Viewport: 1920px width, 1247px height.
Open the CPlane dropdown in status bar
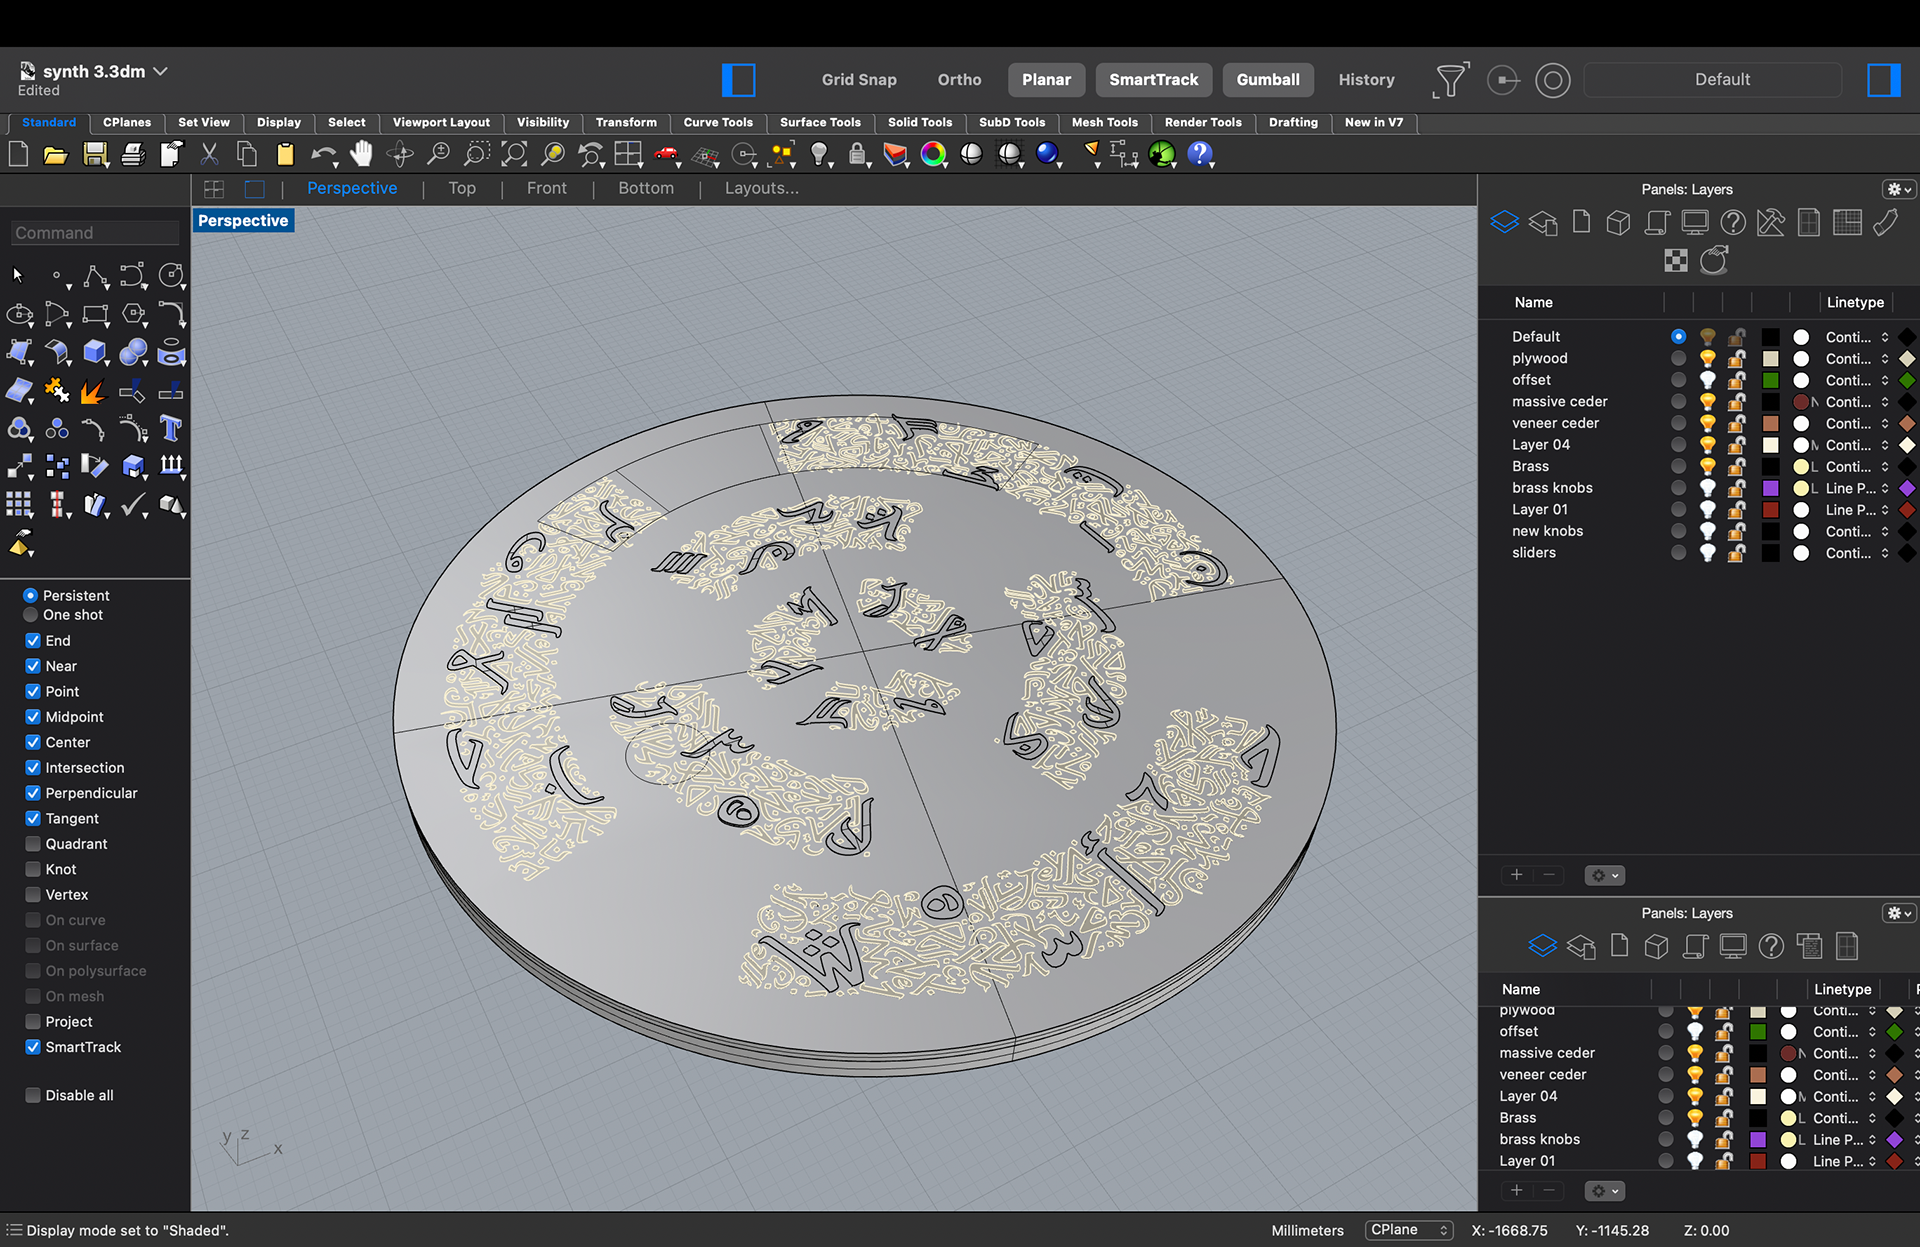coord(1409,1230)
